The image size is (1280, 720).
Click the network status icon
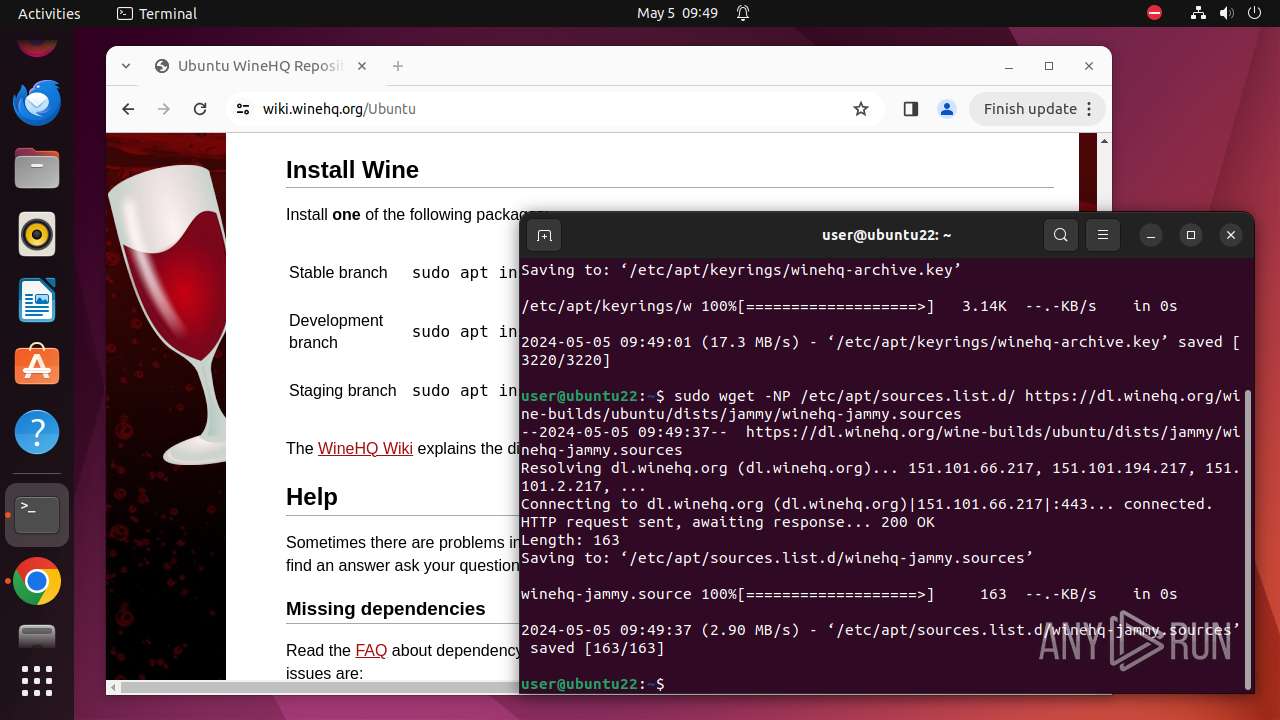coord(1199,13)
